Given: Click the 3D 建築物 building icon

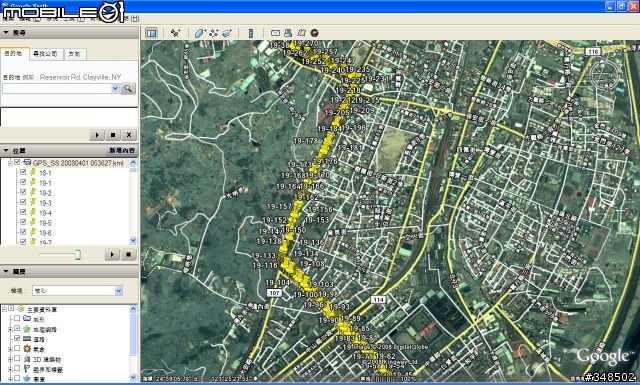Looking at the screenshot, I should [27, 359].
